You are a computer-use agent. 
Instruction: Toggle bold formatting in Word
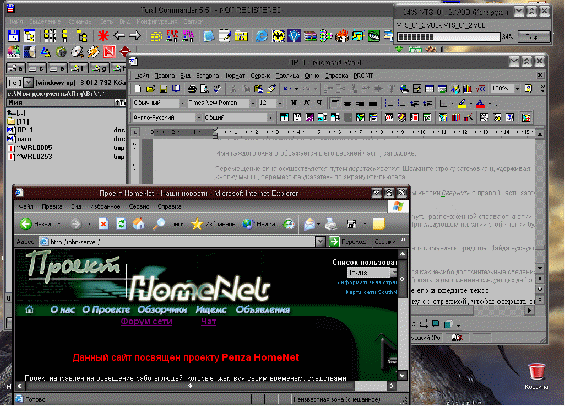coord(294,103)
